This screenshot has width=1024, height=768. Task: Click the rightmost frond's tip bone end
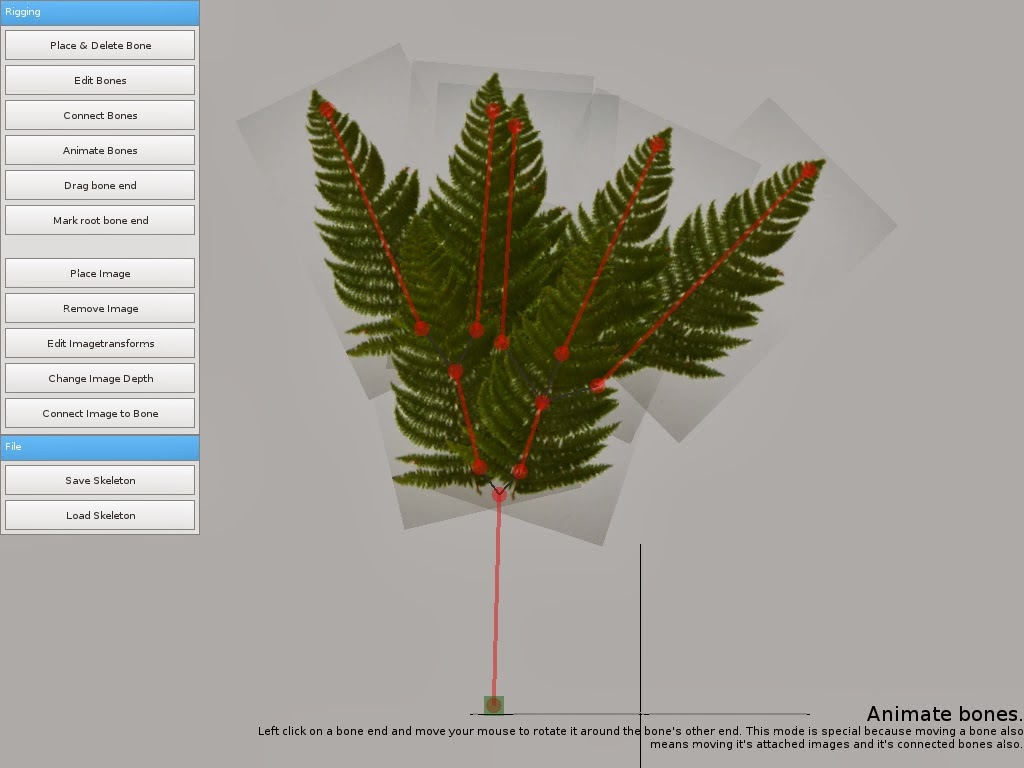click(809, 171)
